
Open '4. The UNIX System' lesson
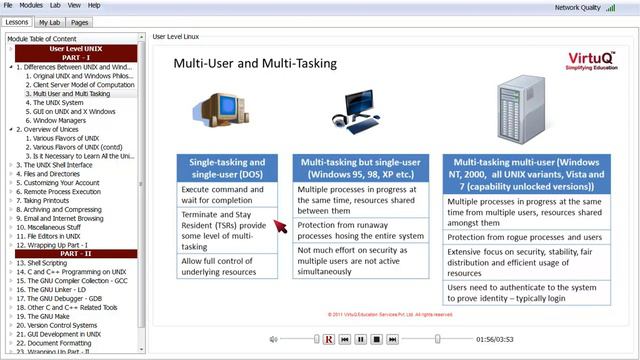coord(54,103)
